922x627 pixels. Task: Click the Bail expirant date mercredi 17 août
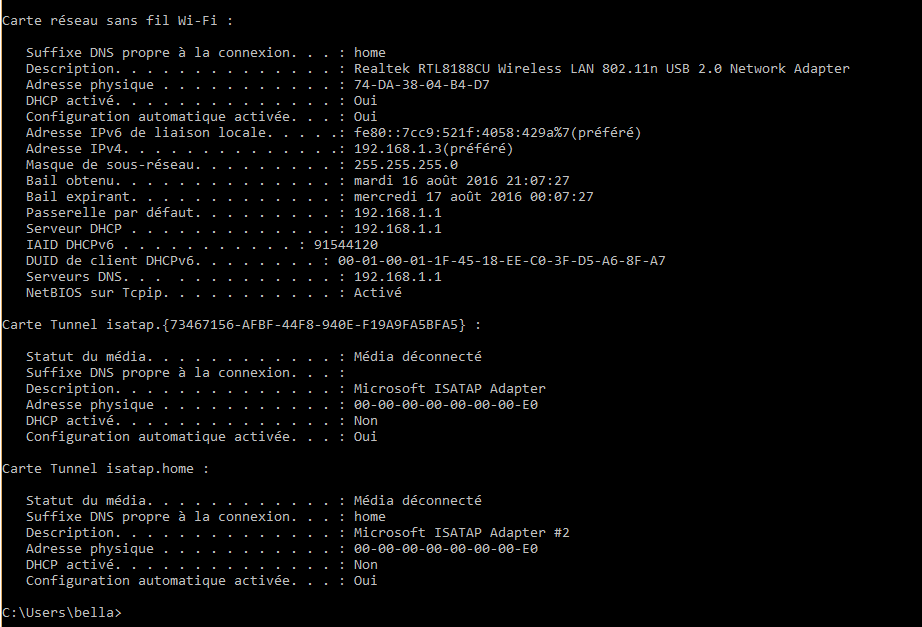coord(473,196)
